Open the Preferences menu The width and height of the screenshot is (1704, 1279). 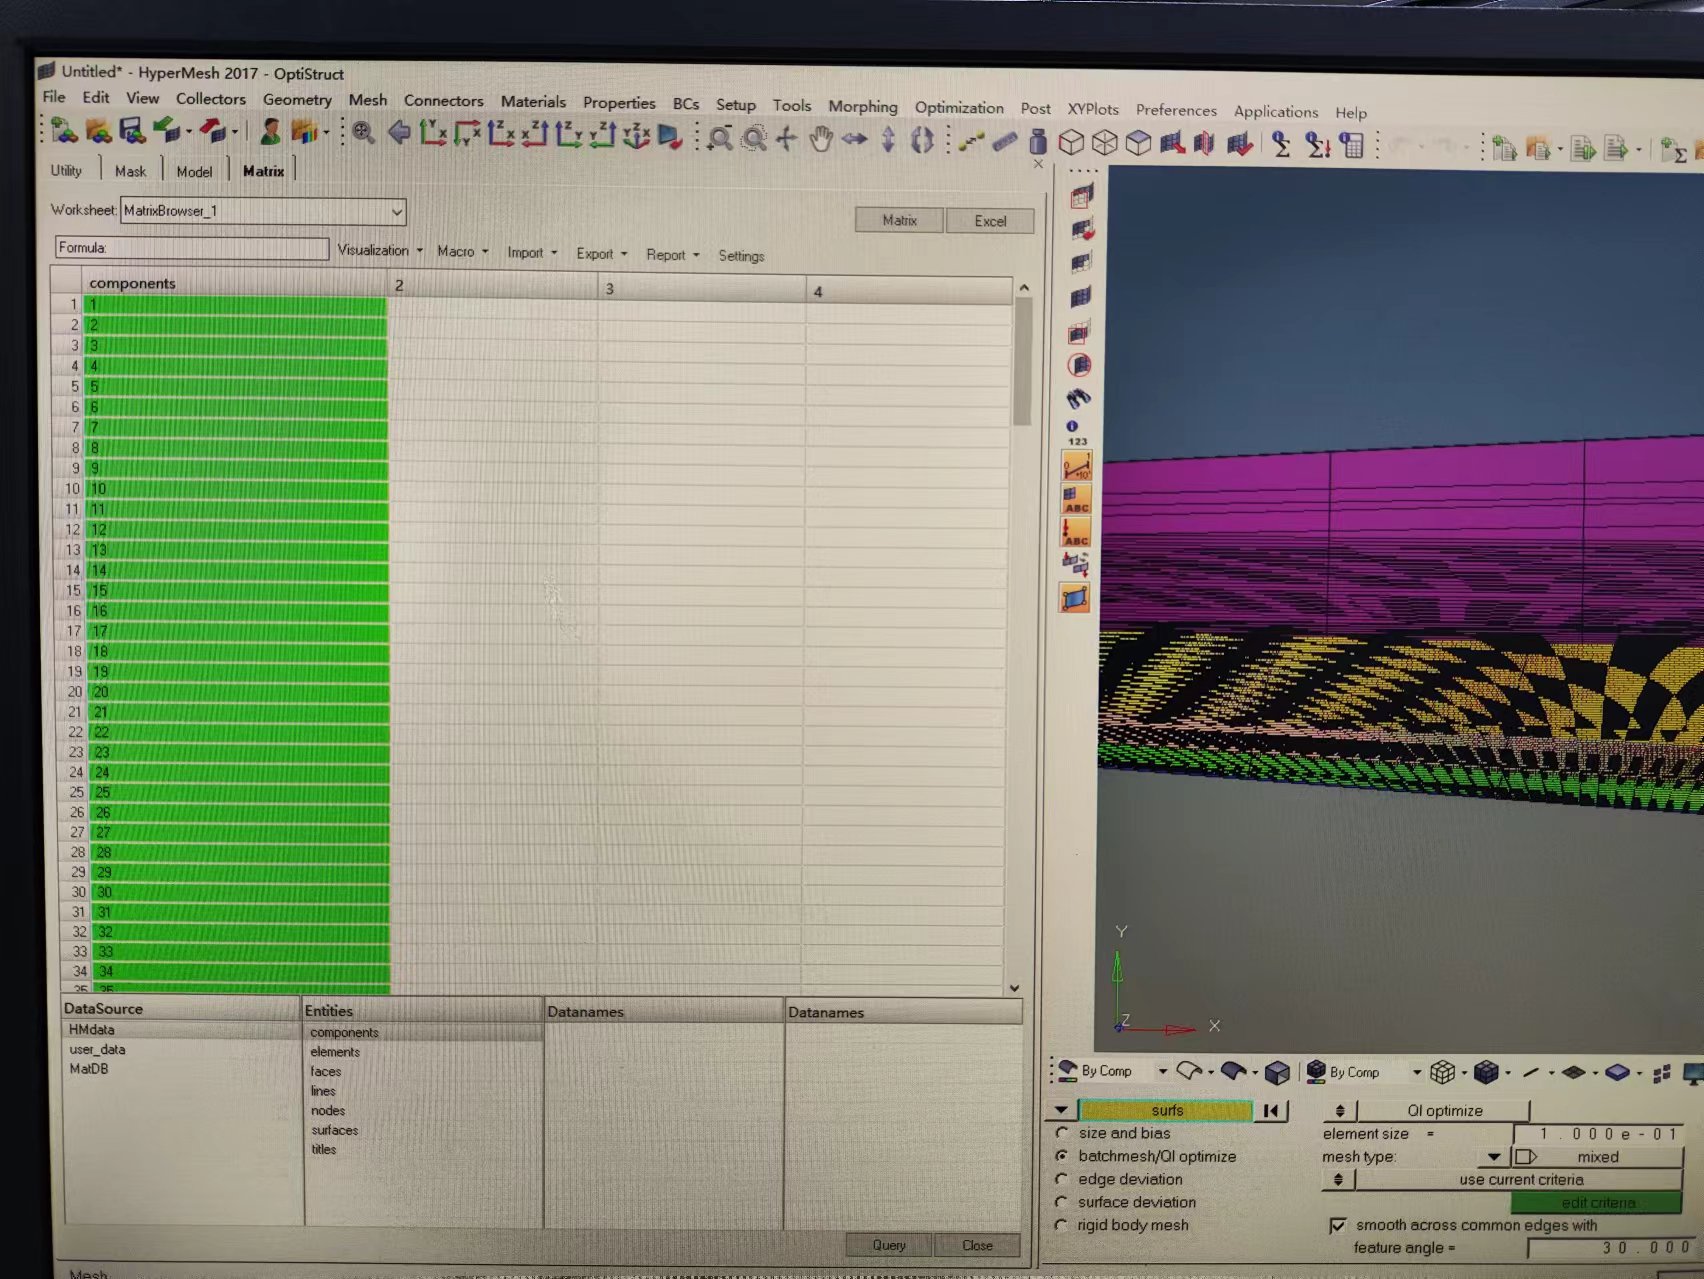coord(1176,110)
